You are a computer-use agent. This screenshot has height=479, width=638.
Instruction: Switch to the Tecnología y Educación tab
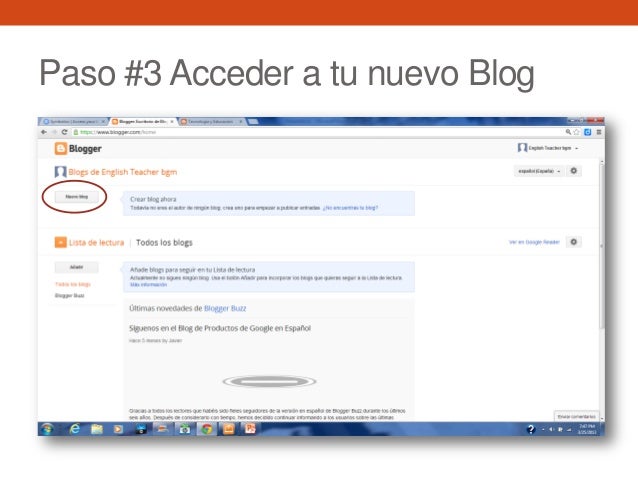click(211, 122)
